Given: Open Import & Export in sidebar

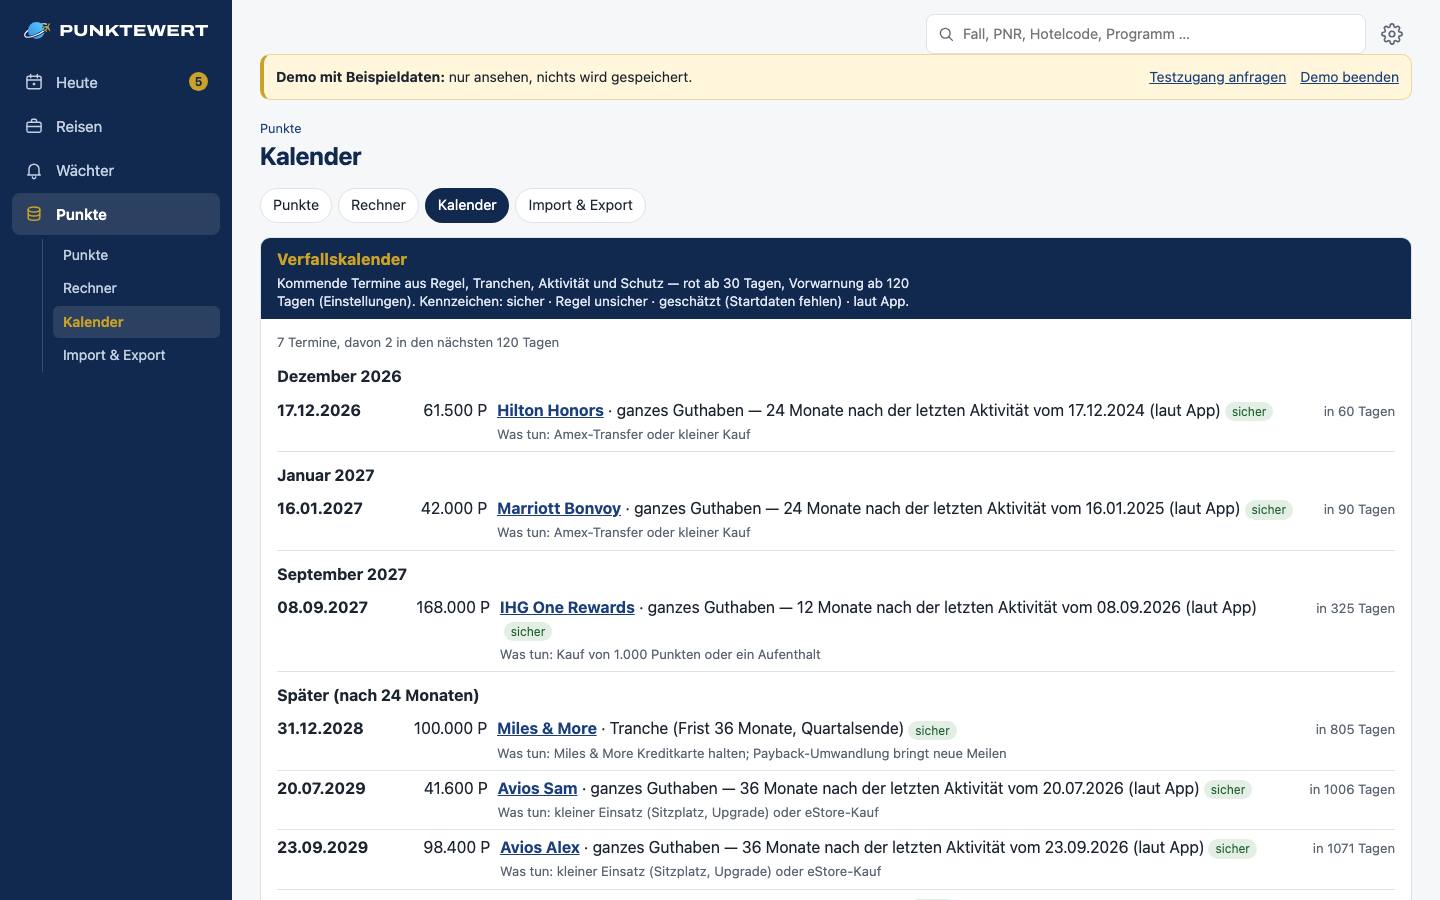Looking at the screenshot, I should click(136, 355).
